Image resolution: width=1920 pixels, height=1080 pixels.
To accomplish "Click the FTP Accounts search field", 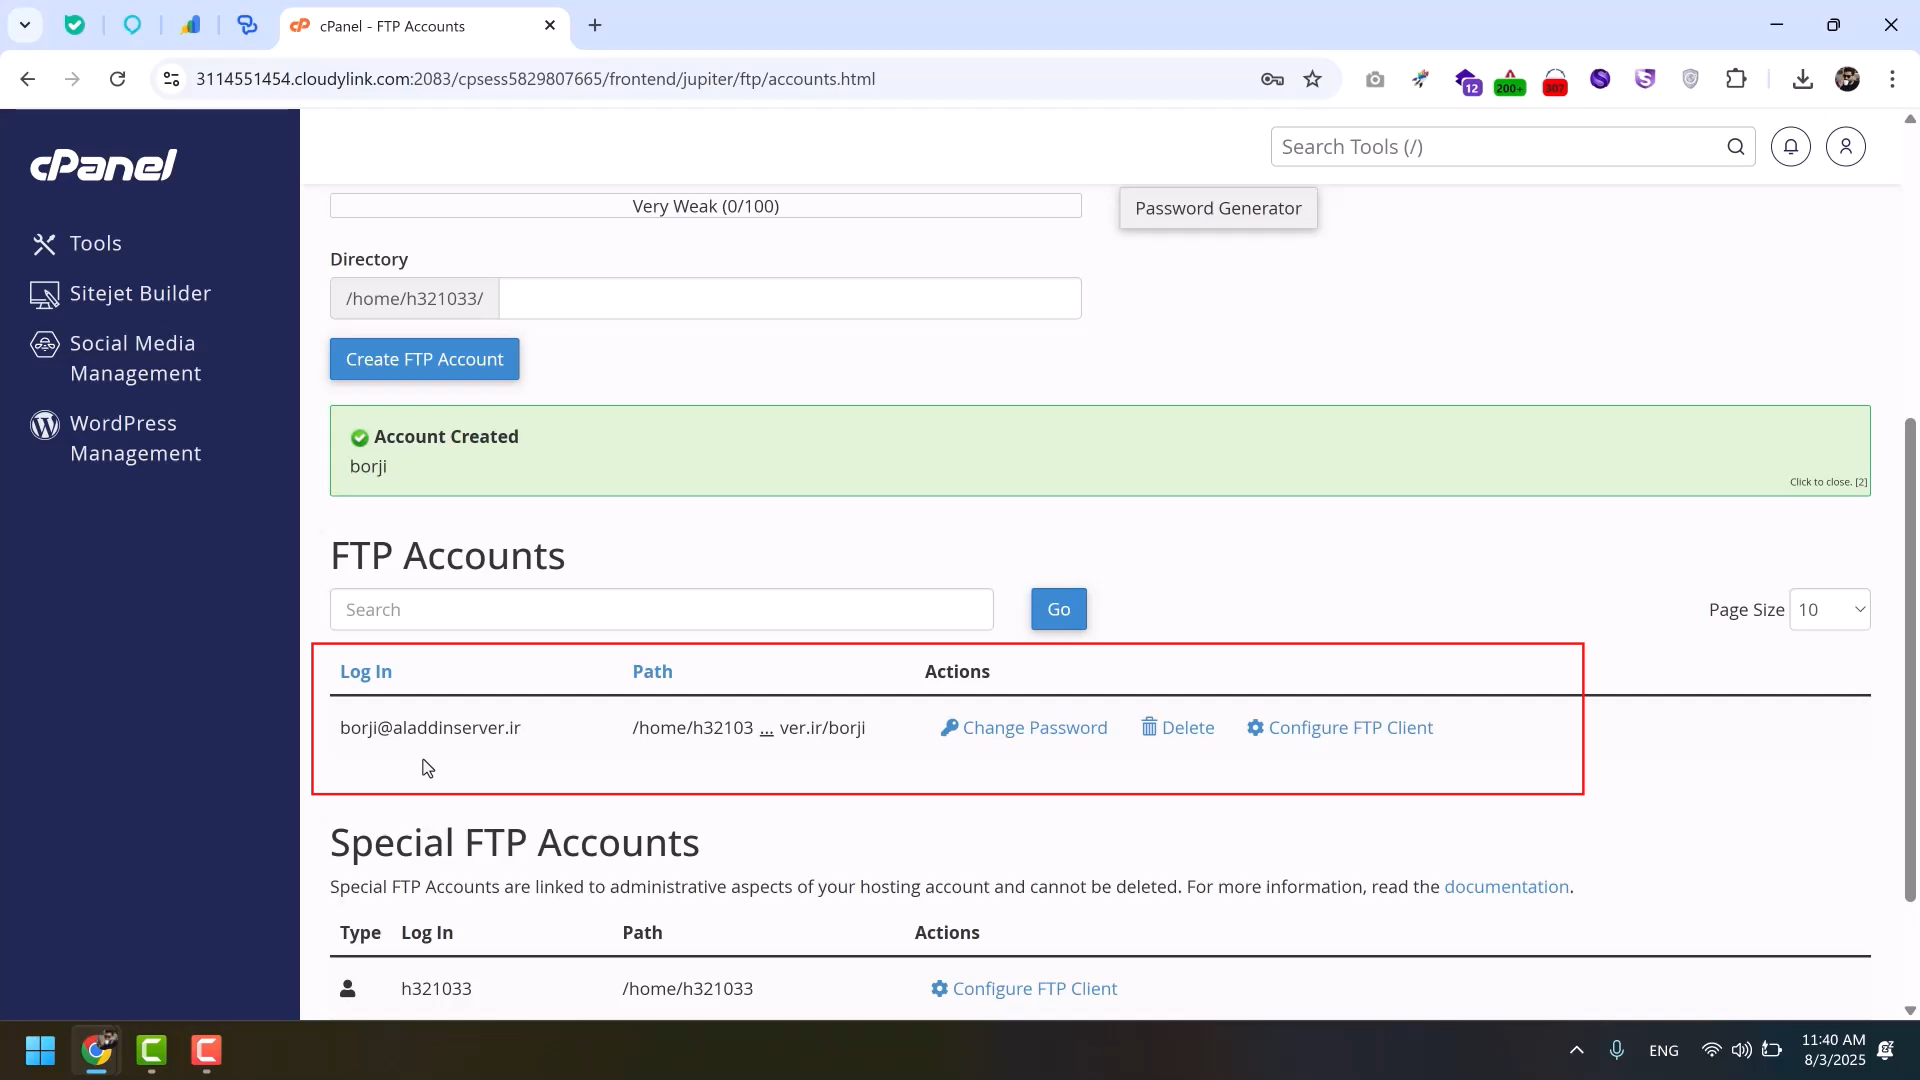I will [662, 610].
